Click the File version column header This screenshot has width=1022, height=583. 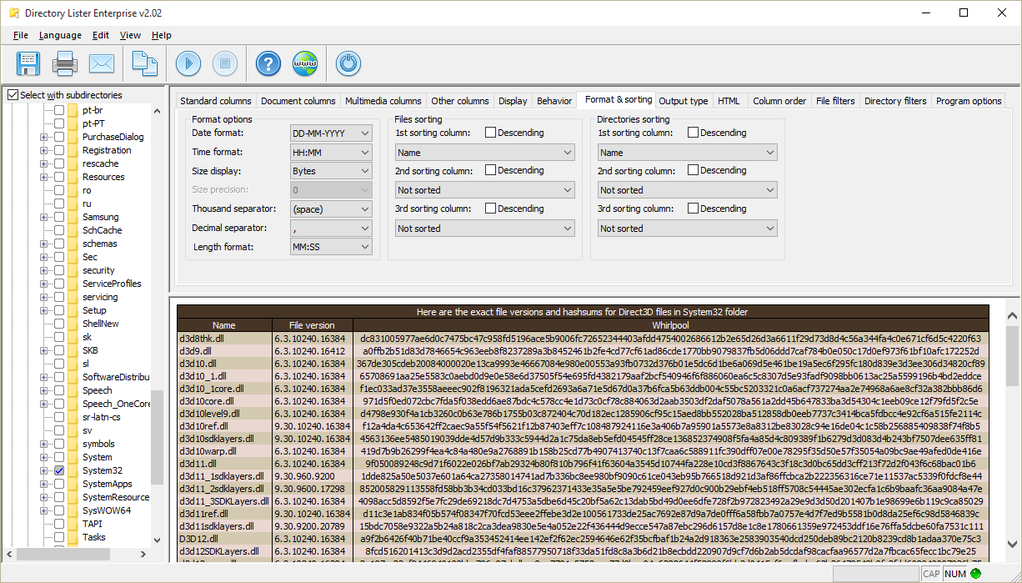tap(312, 325)
